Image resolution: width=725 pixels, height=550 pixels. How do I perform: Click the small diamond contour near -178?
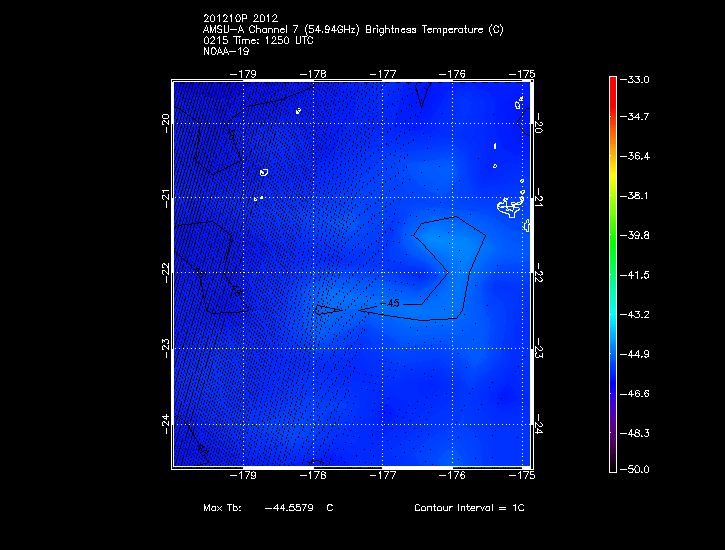point(325,310)
